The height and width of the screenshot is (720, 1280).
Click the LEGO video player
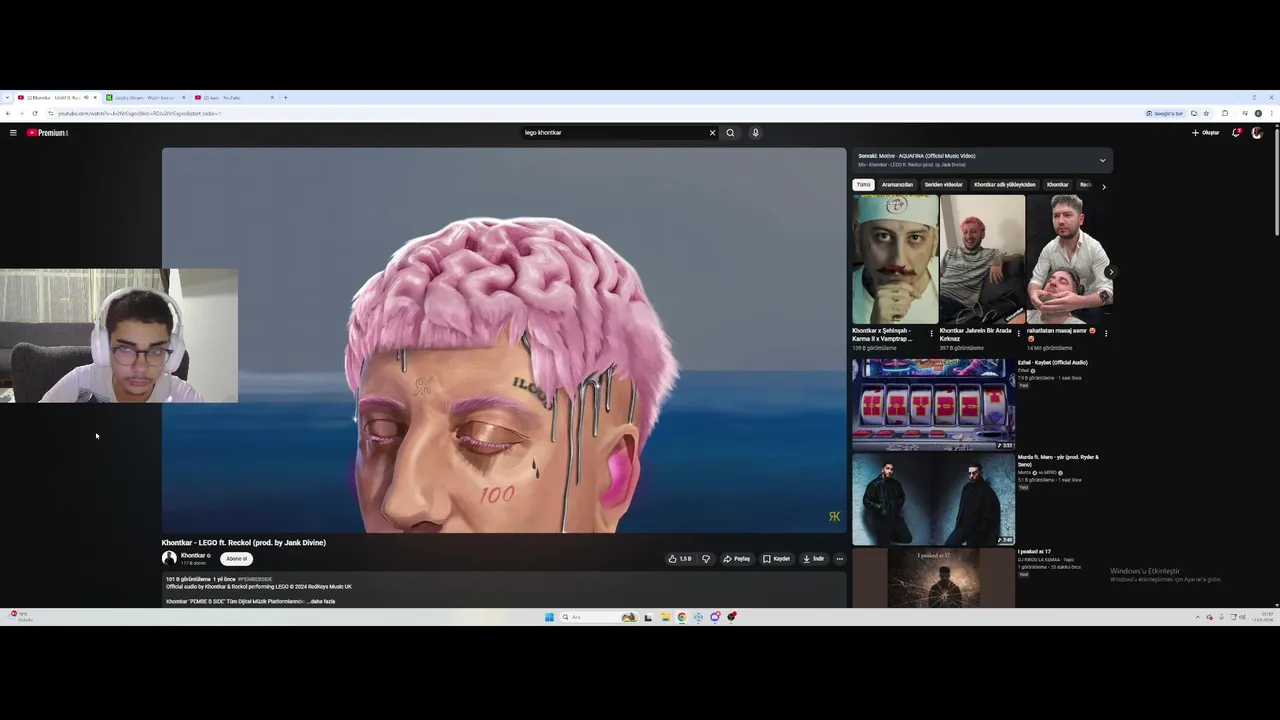[x=504, y=340]
